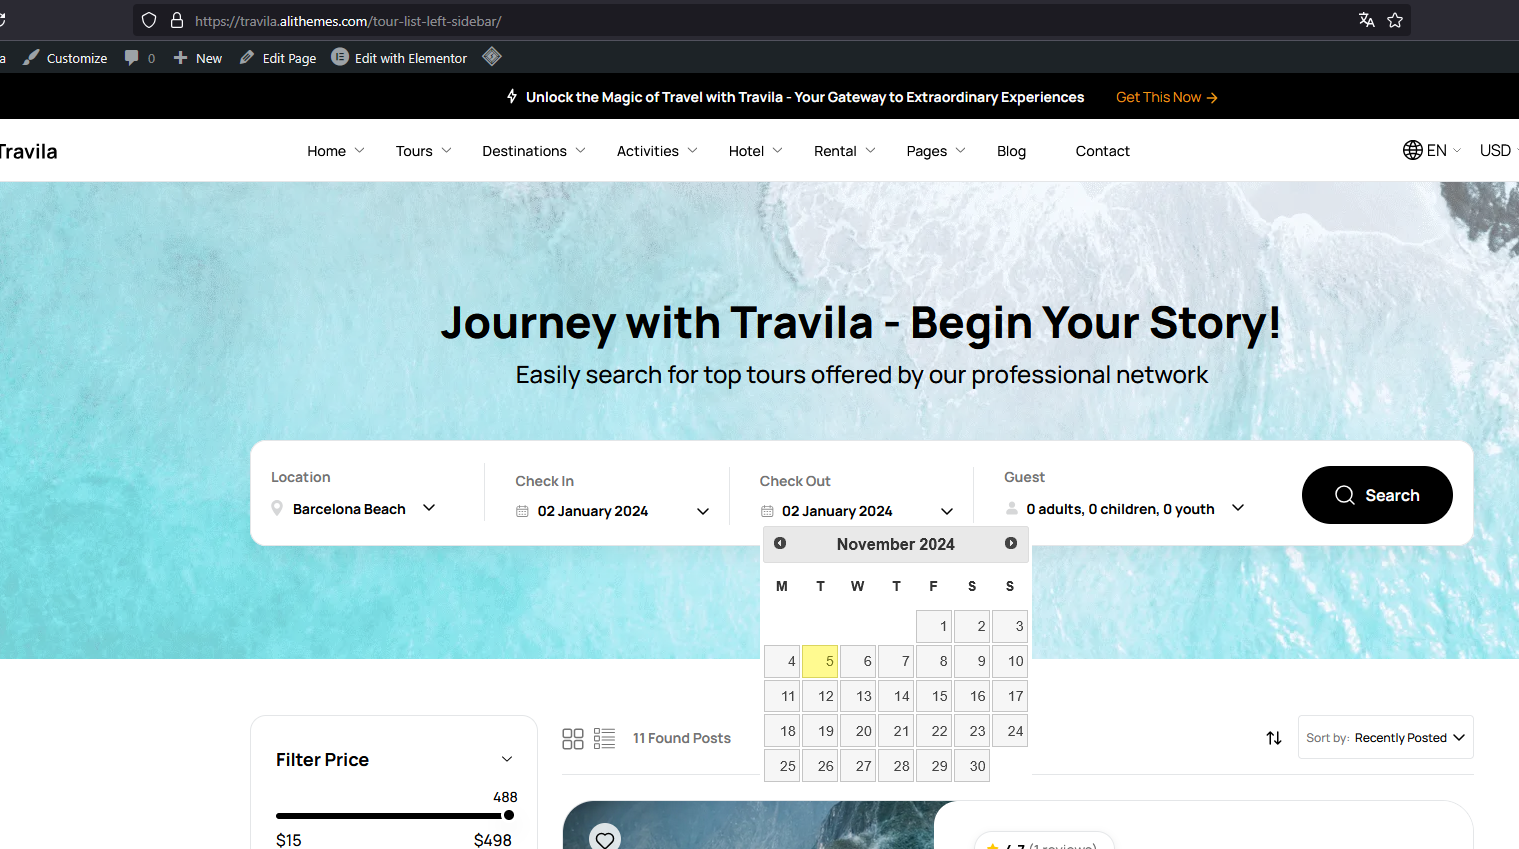Open Sort by Recently Posted dropdown
Image resolution: width=1519 pixels, height=849 pixels.
point(1385,737)
